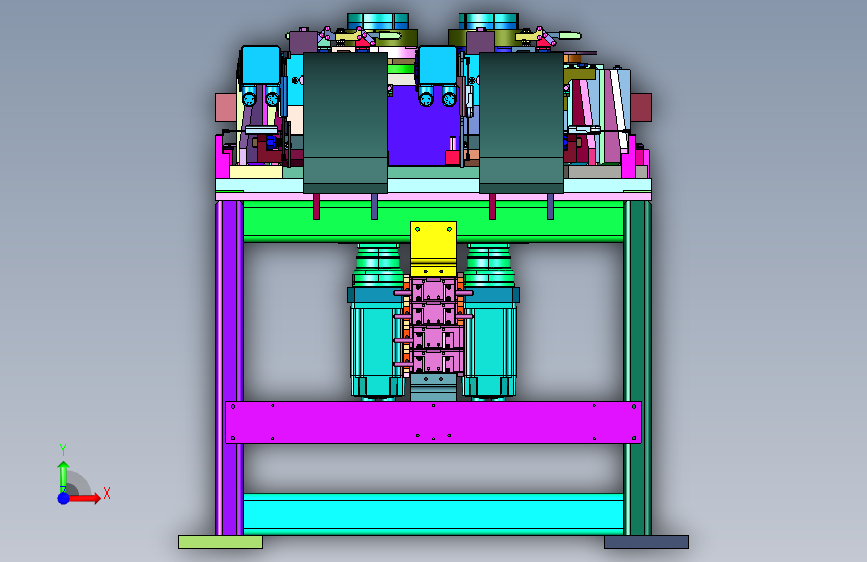
Task: Select the purple left frame leg
Action: [x=229, y=367]
